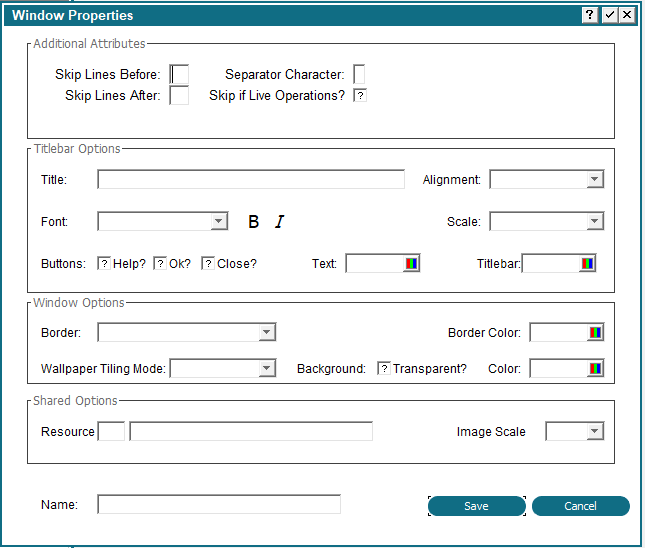645x548 pixels.
Task: Open the Titlebar color picker icon
Action: tap(587, 263)
